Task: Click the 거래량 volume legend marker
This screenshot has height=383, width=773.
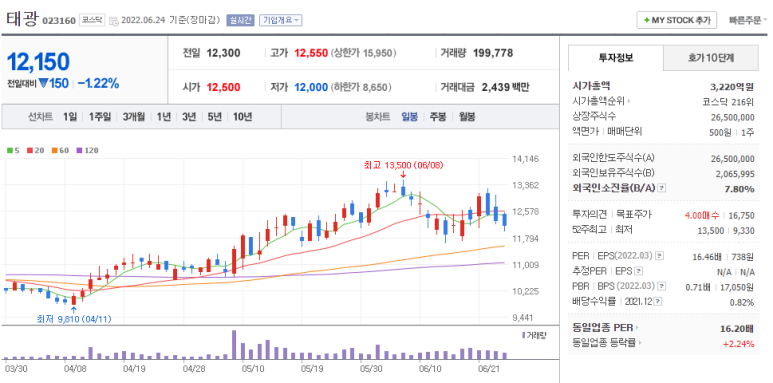Action: [534, 335]
